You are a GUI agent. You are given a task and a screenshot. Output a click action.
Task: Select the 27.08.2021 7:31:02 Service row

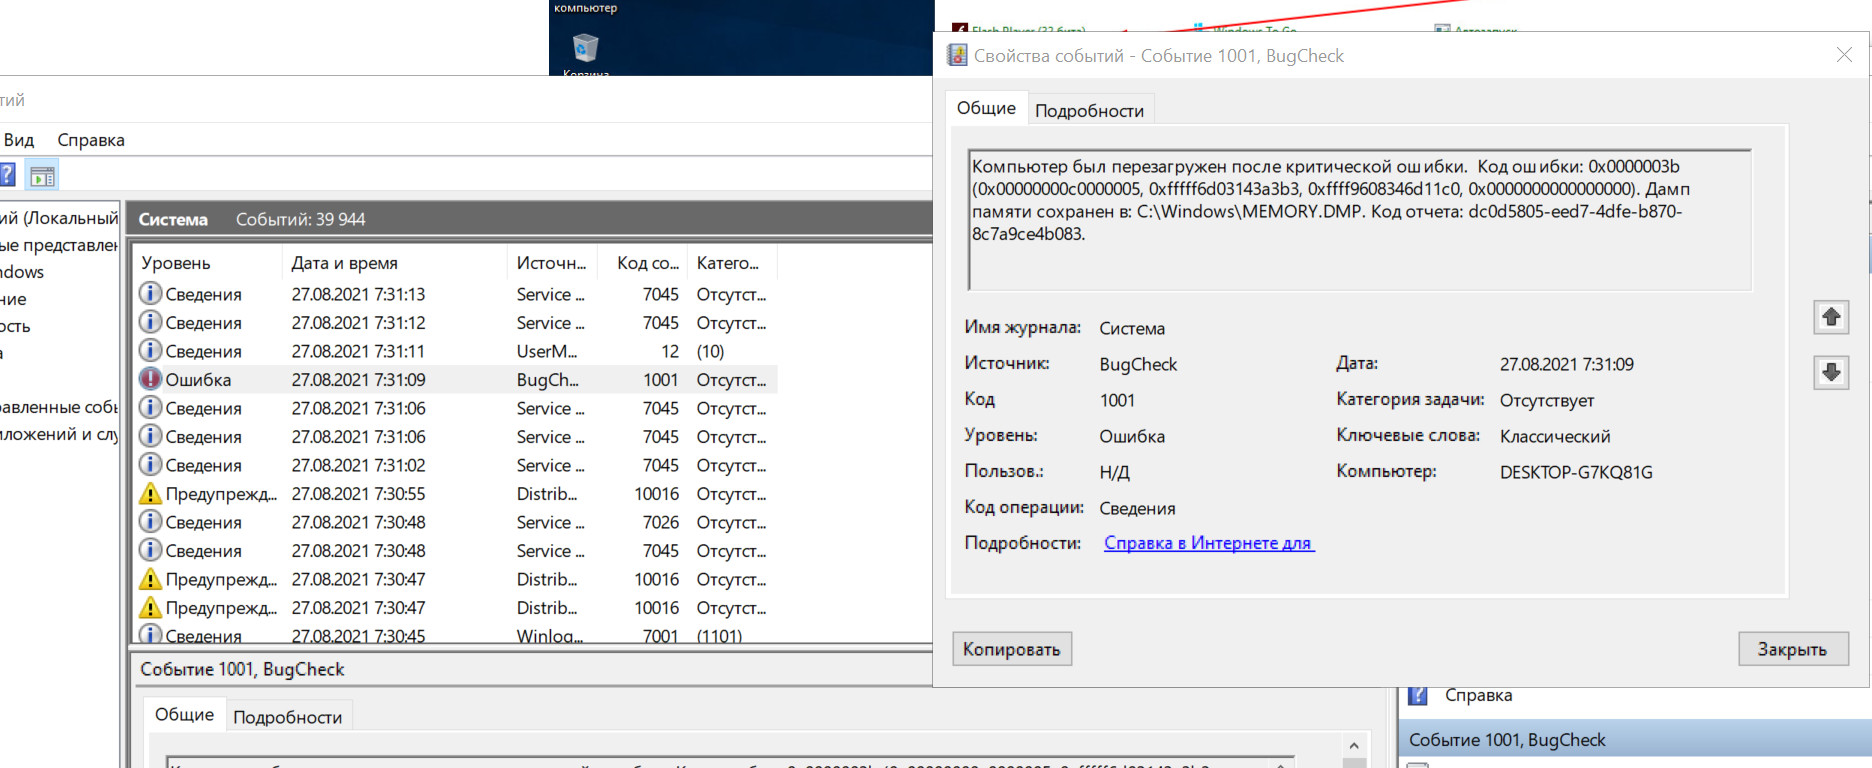[x=456, y=465]
